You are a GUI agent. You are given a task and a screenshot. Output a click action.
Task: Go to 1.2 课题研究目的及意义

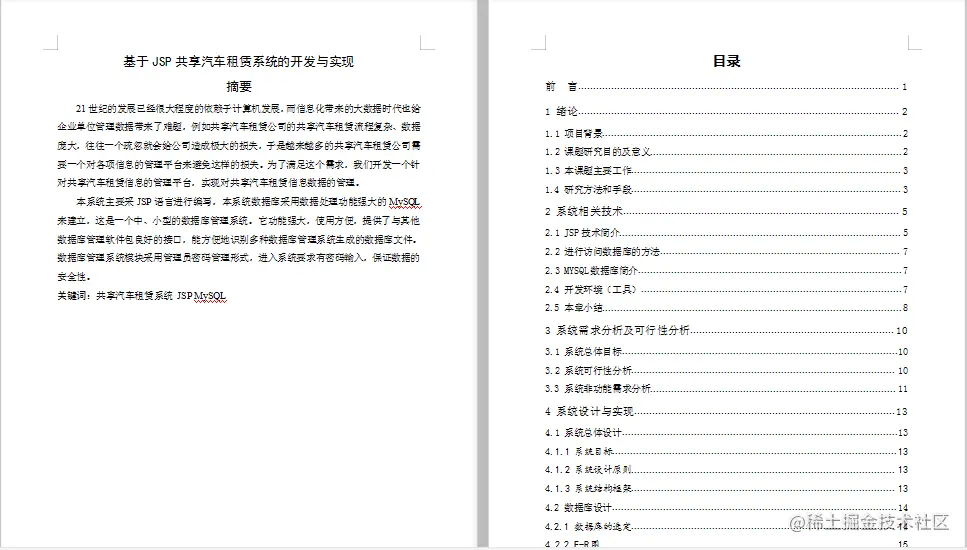click(726, 152)
